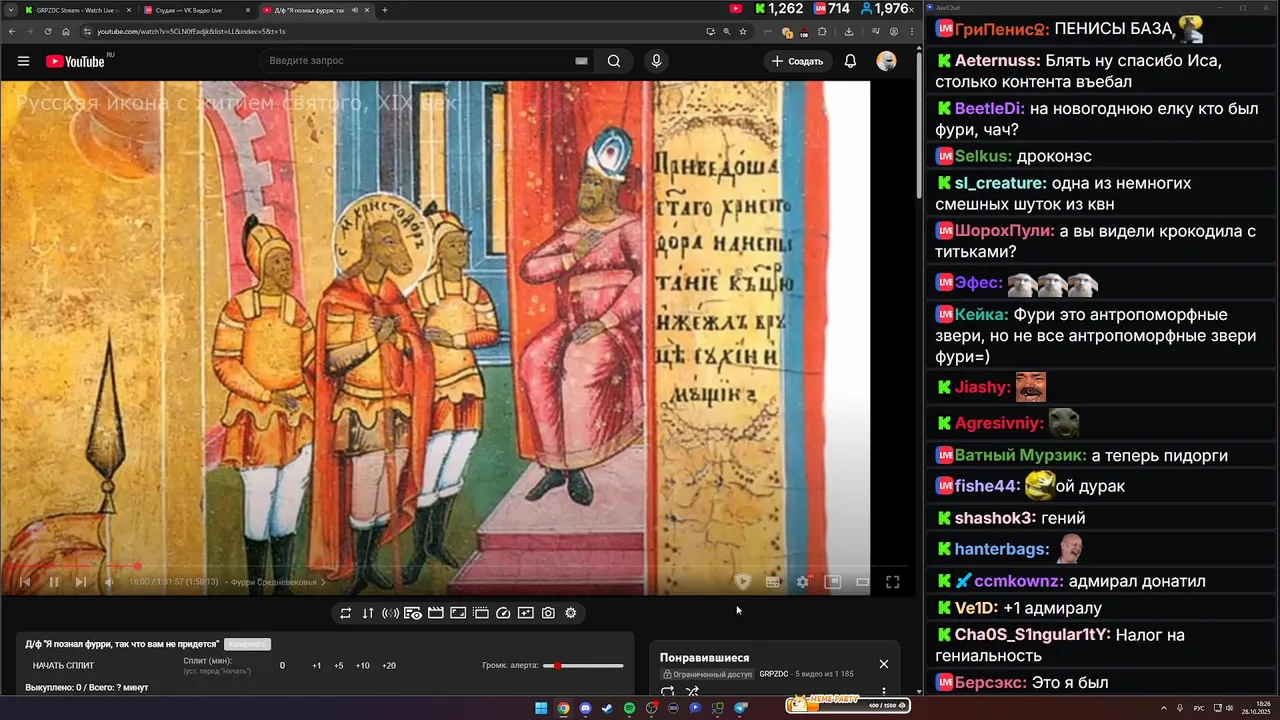The height and width of the screenshot is (720, 1280).
Task: Add +5 minutes to split
Action: (x=338, y=665)
